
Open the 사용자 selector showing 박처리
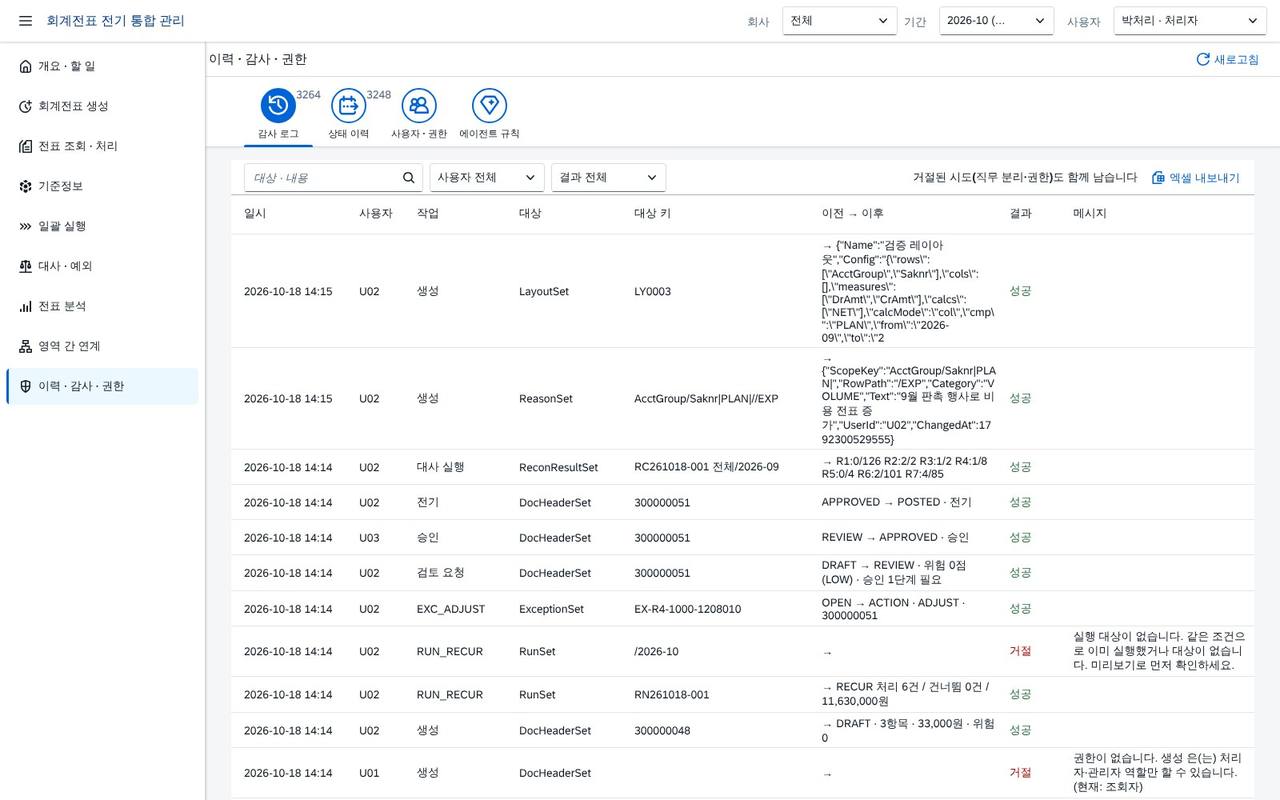coord(1190,21)
